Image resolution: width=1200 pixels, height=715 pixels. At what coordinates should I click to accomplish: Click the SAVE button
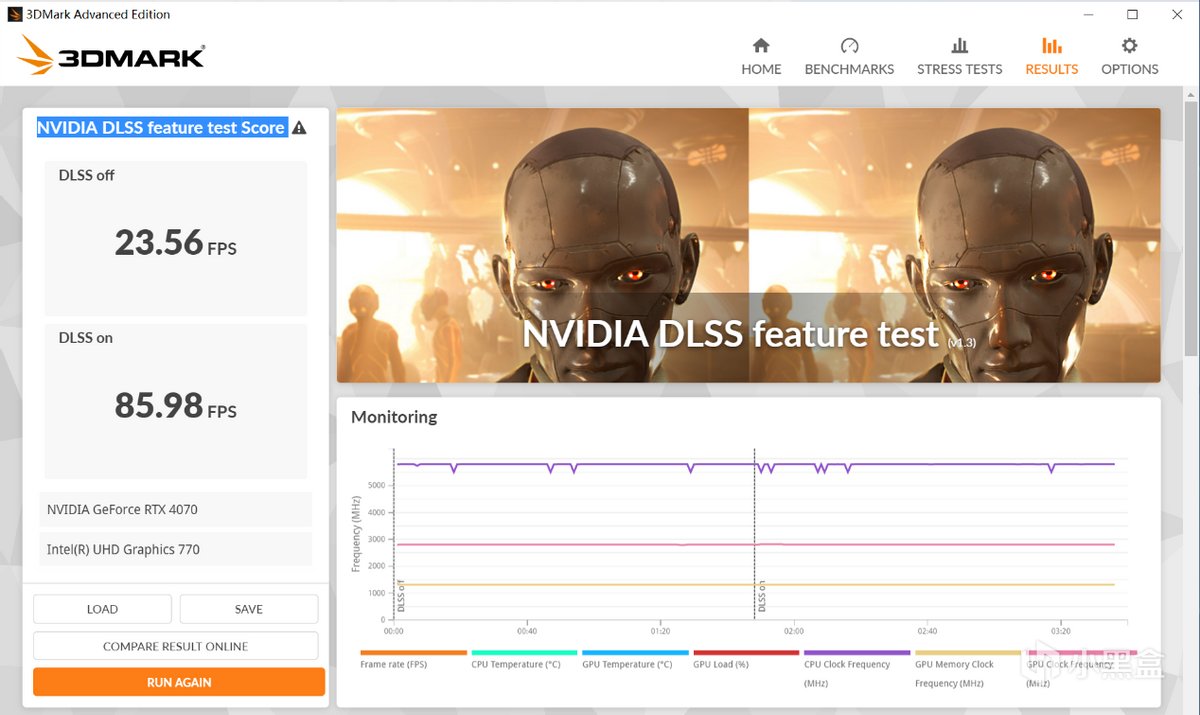pos(249,609)
